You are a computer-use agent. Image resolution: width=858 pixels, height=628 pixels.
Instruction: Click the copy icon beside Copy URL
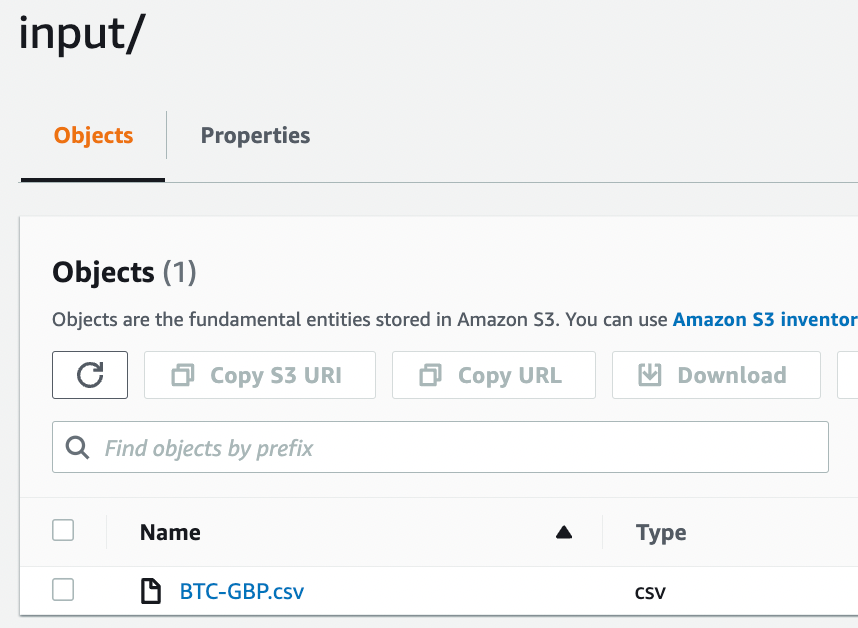tap(431, 375)
